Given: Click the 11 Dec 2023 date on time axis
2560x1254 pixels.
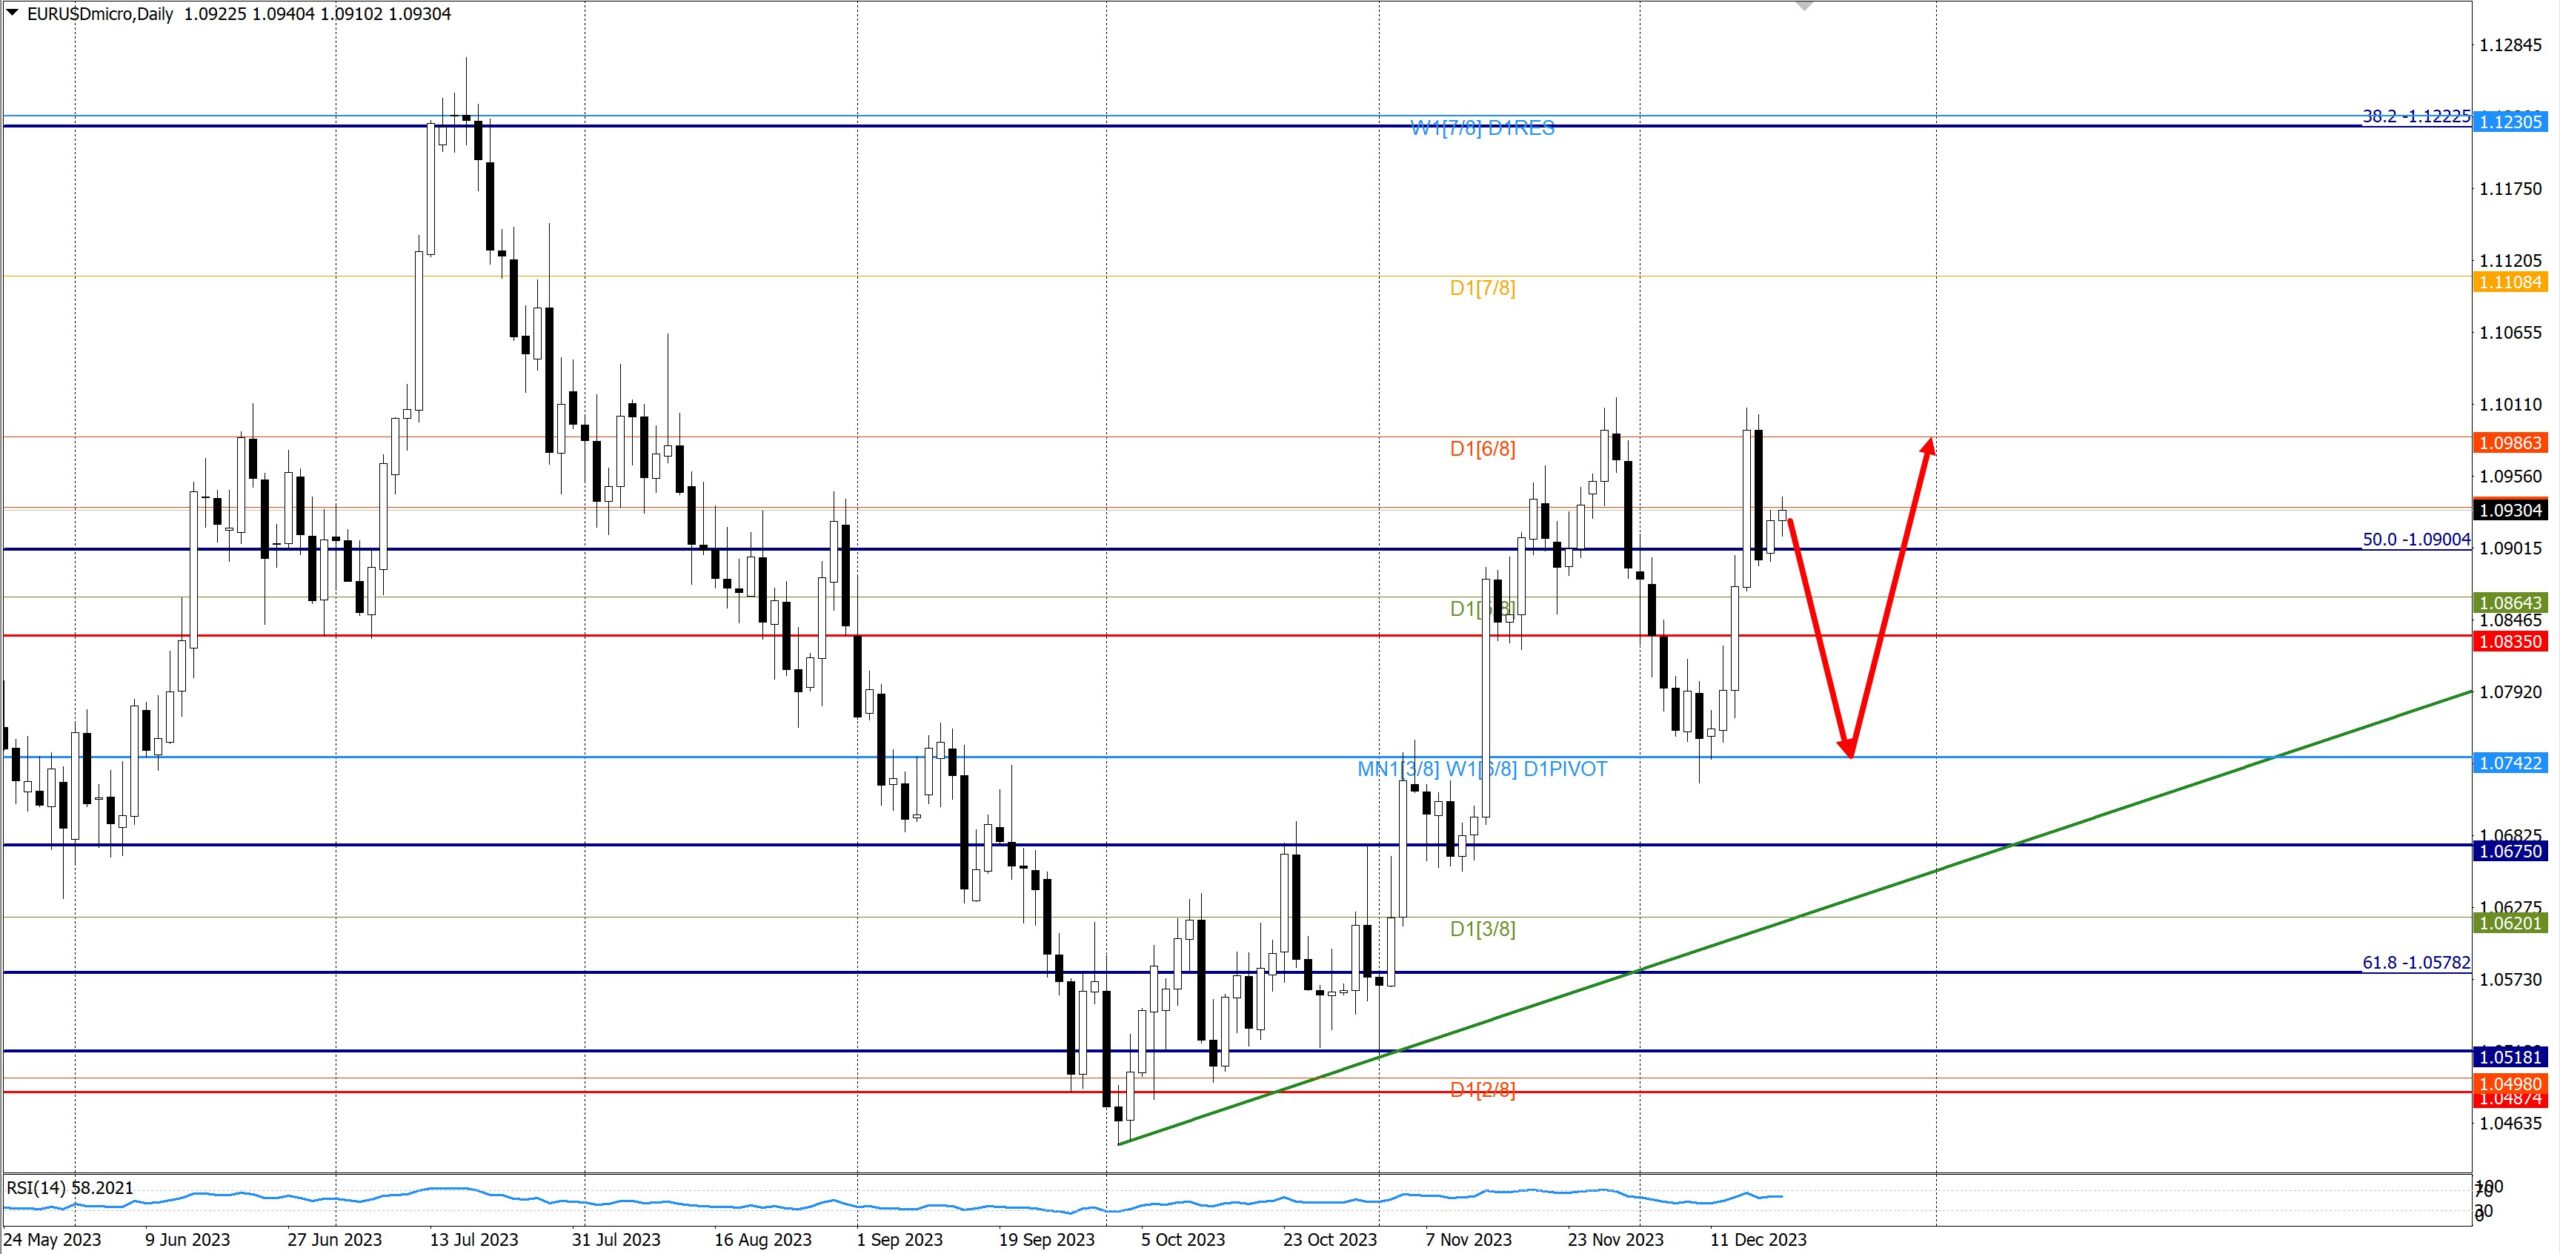Looking at the screenshot, I should tap(1758, 1239).
